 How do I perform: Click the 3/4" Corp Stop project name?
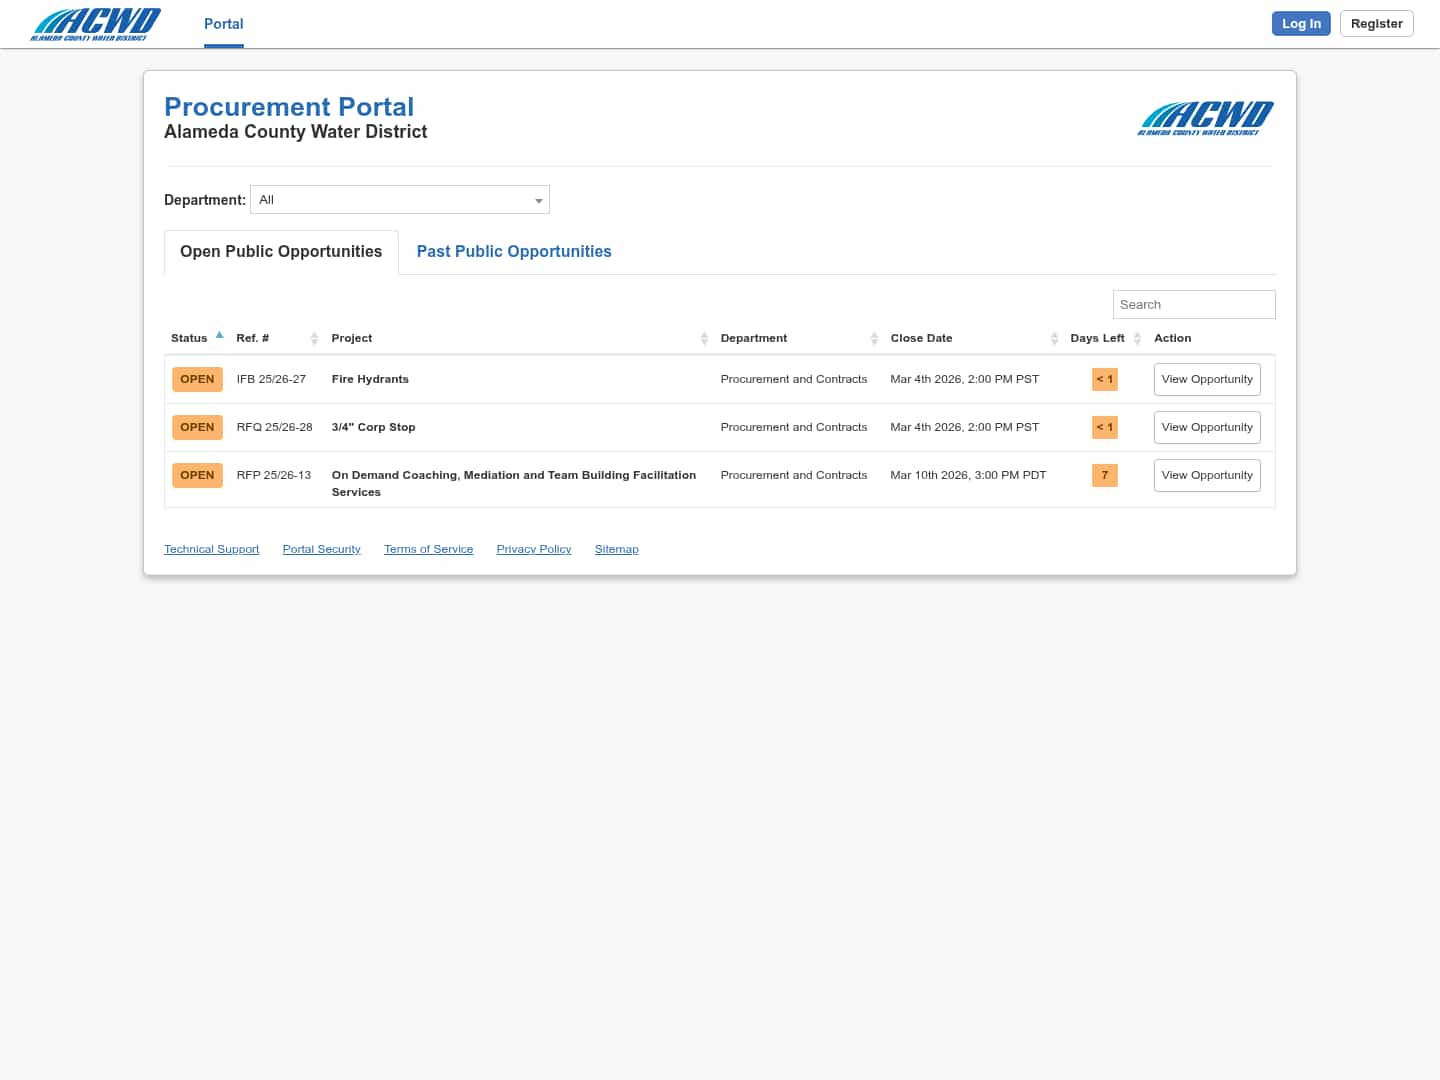(373, 428)
